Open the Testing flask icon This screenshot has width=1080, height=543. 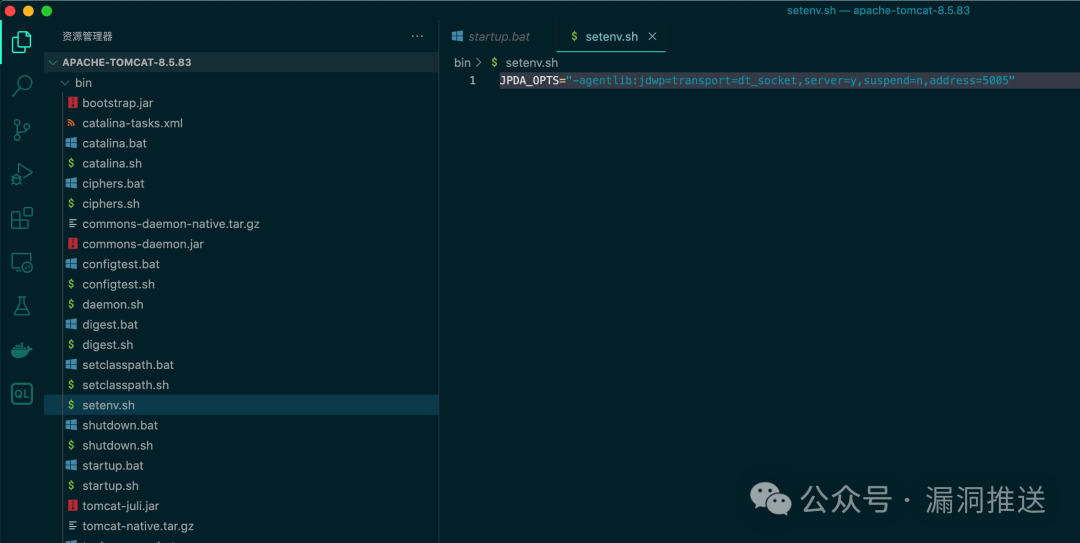click(x=21, y=306)
